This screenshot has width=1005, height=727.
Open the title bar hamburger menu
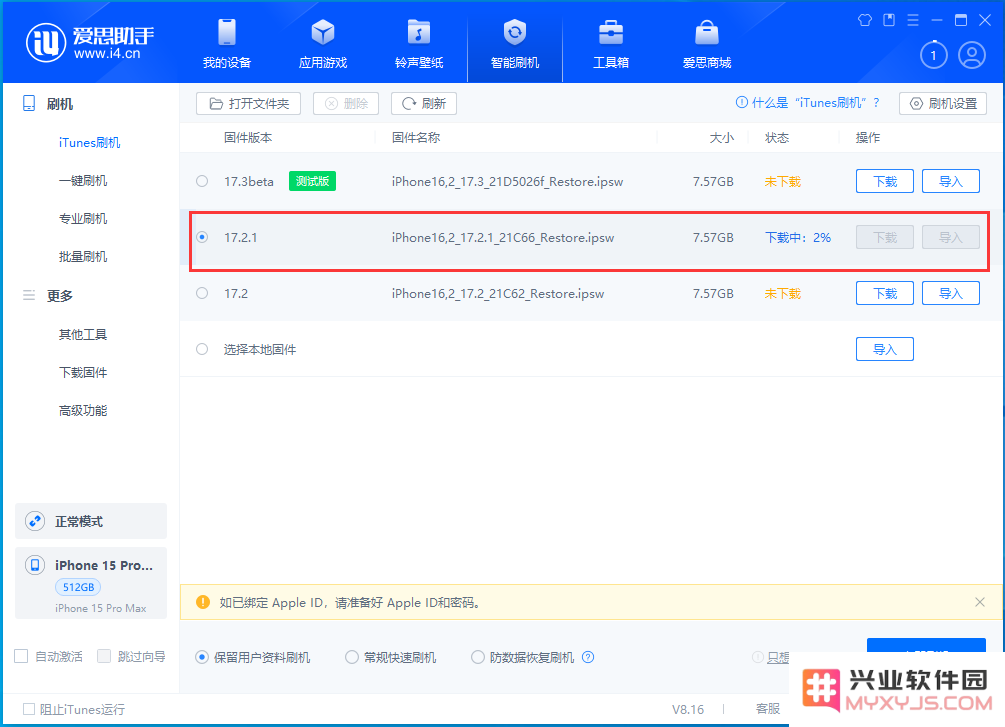tap(913, 20)
